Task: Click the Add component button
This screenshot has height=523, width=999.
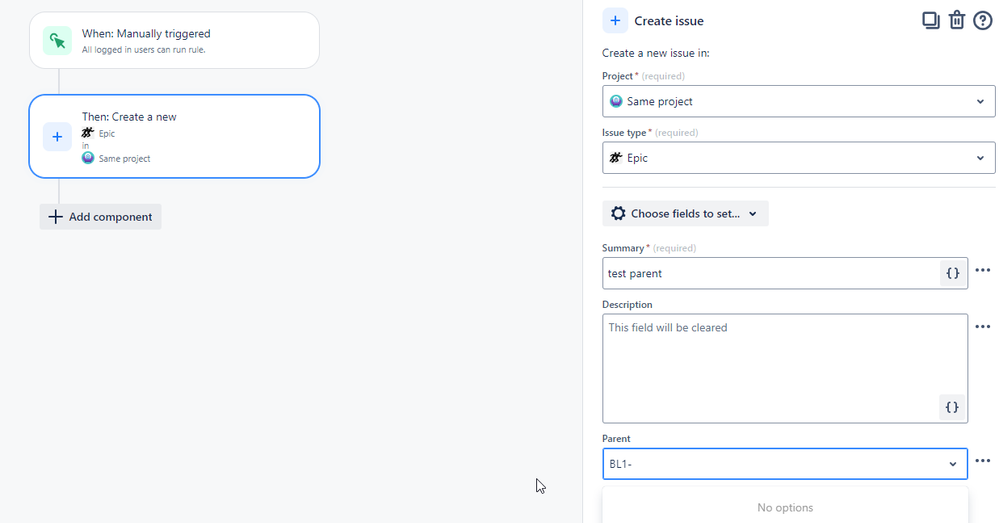Action: coord(100,217)
